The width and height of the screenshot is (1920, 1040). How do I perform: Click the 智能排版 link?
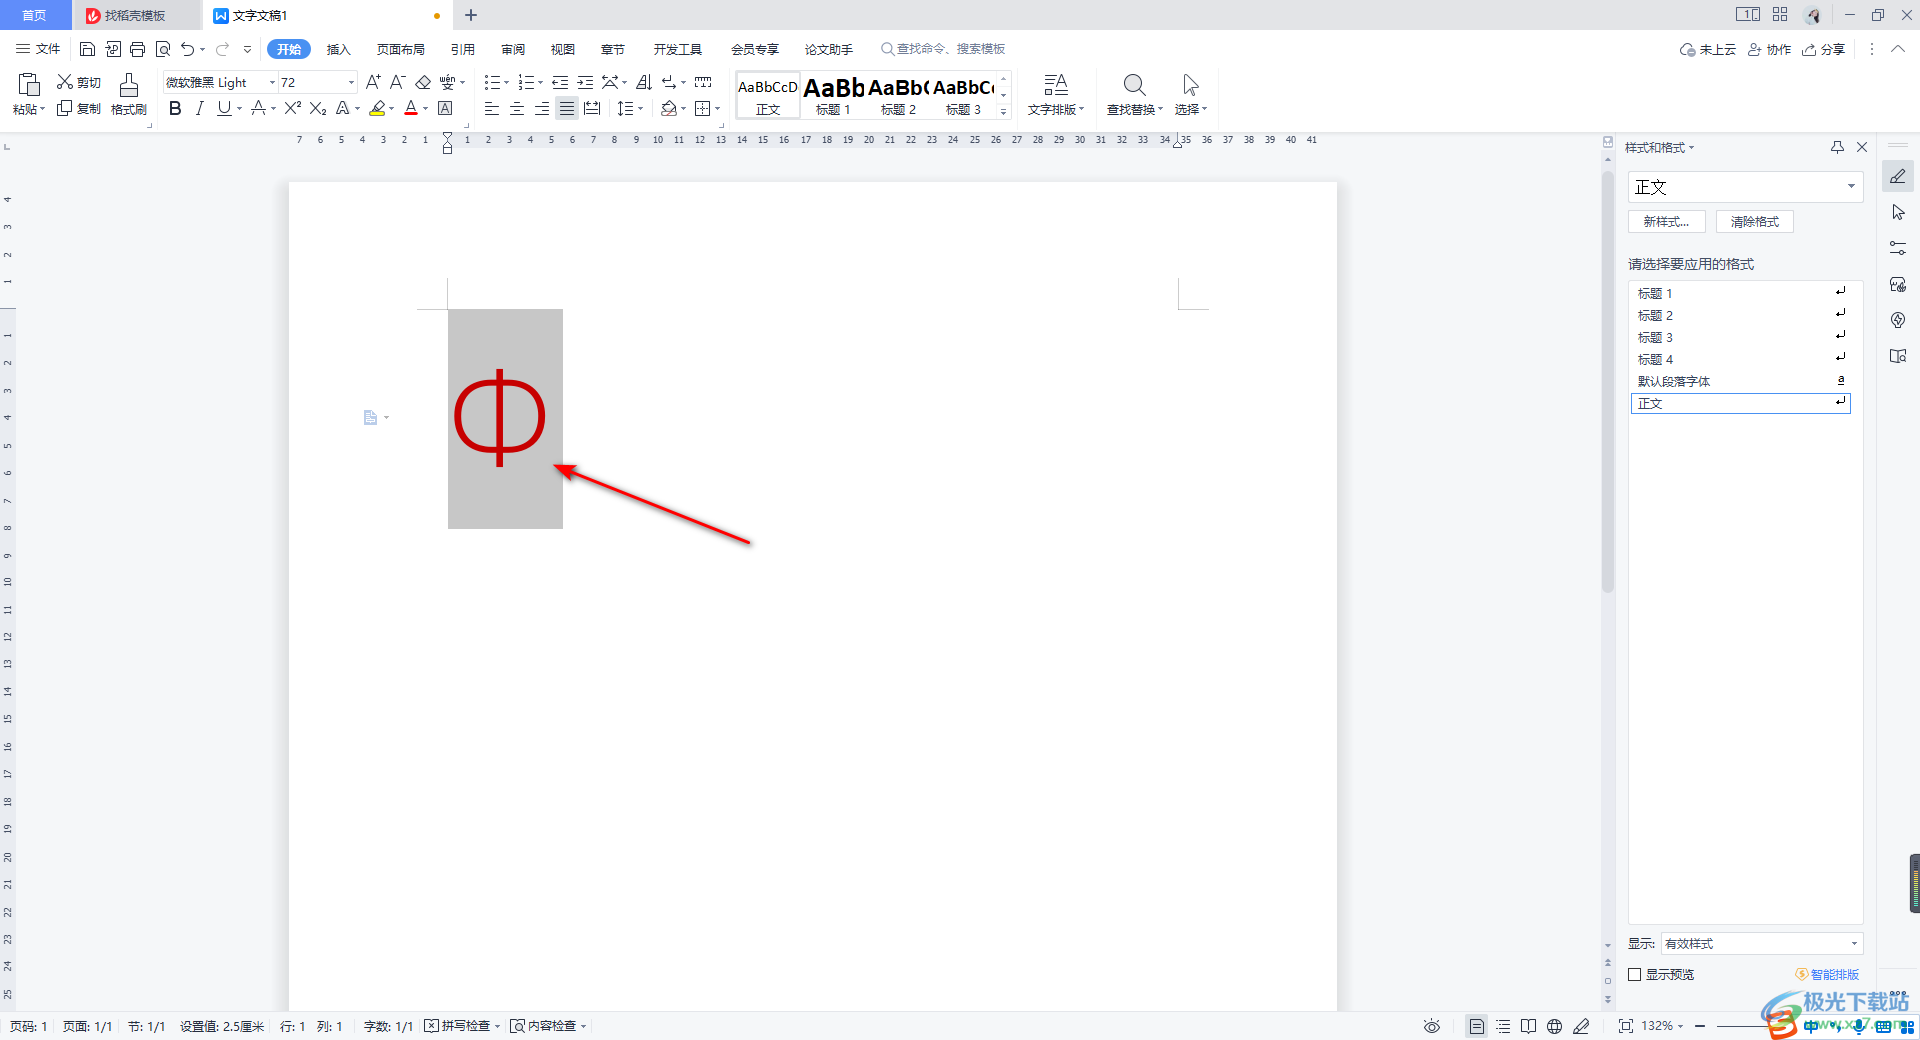point(1827,974)
